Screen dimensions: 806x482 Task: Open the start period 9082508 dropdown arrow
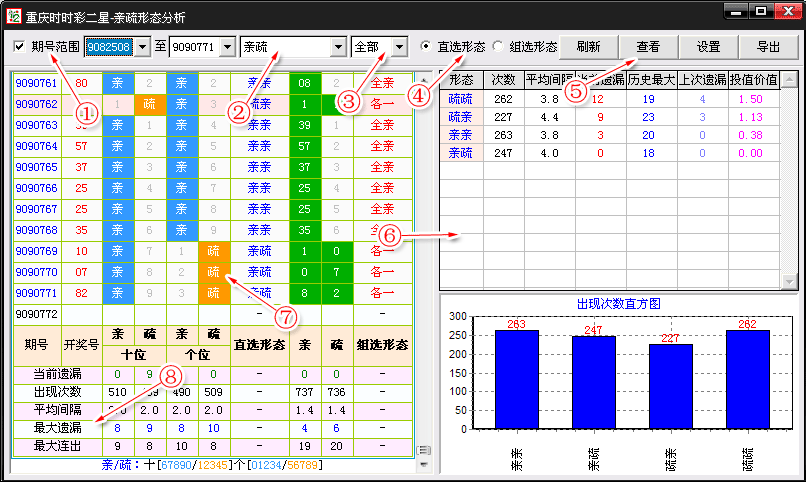click(141, 47)
